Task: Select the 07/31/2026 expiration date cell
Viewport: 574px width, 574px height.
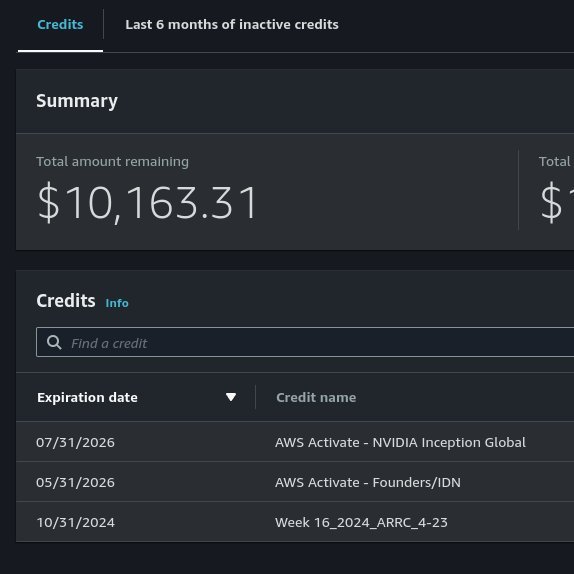Action: (75, 442)
